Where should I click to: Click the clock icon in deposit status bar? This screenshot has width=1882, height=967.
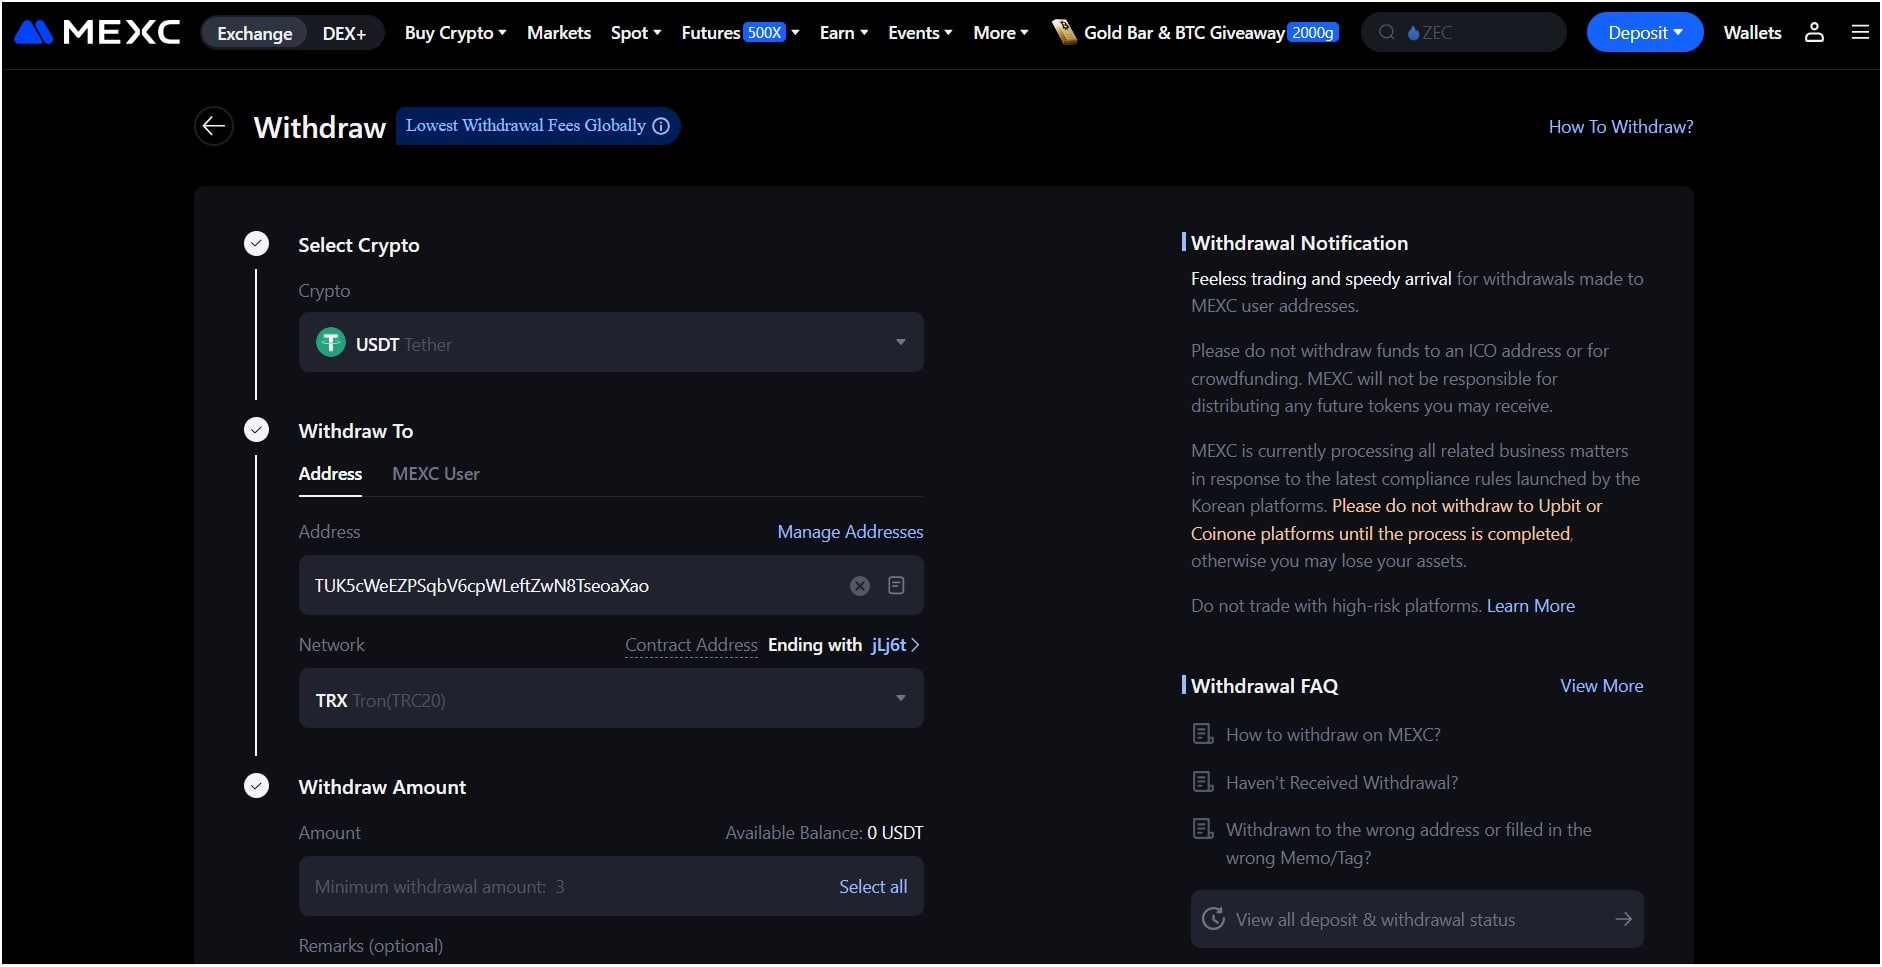pos(1215,918)
